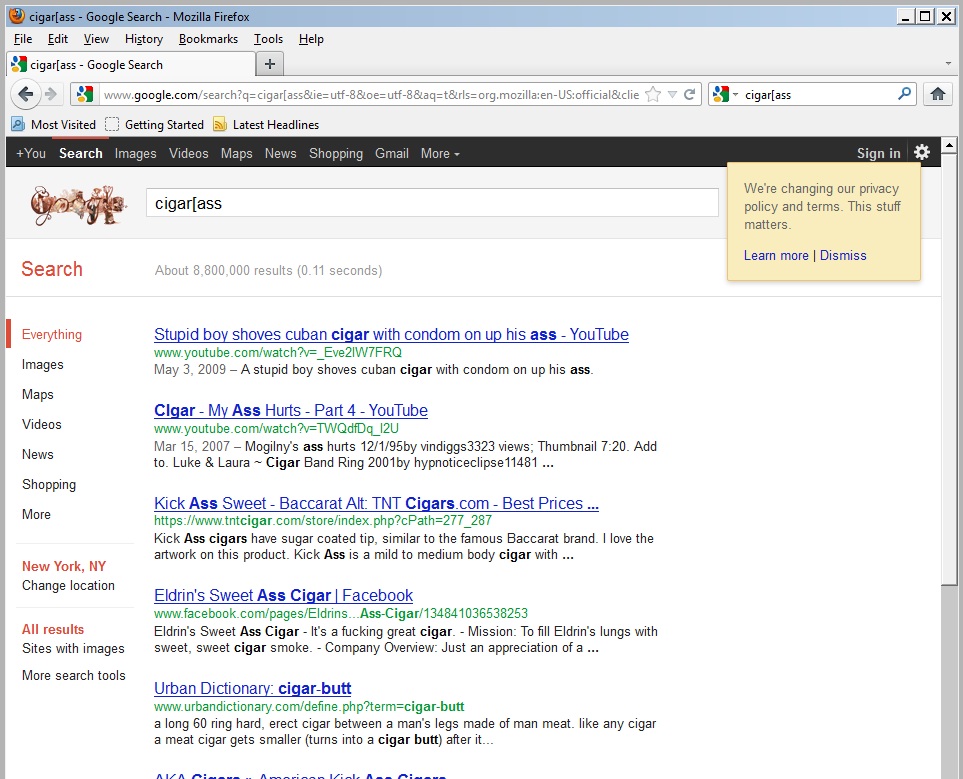The height and width of the screenshot is (779, 963).
Task: Open the View menu
Action: (x=96, y=39)
